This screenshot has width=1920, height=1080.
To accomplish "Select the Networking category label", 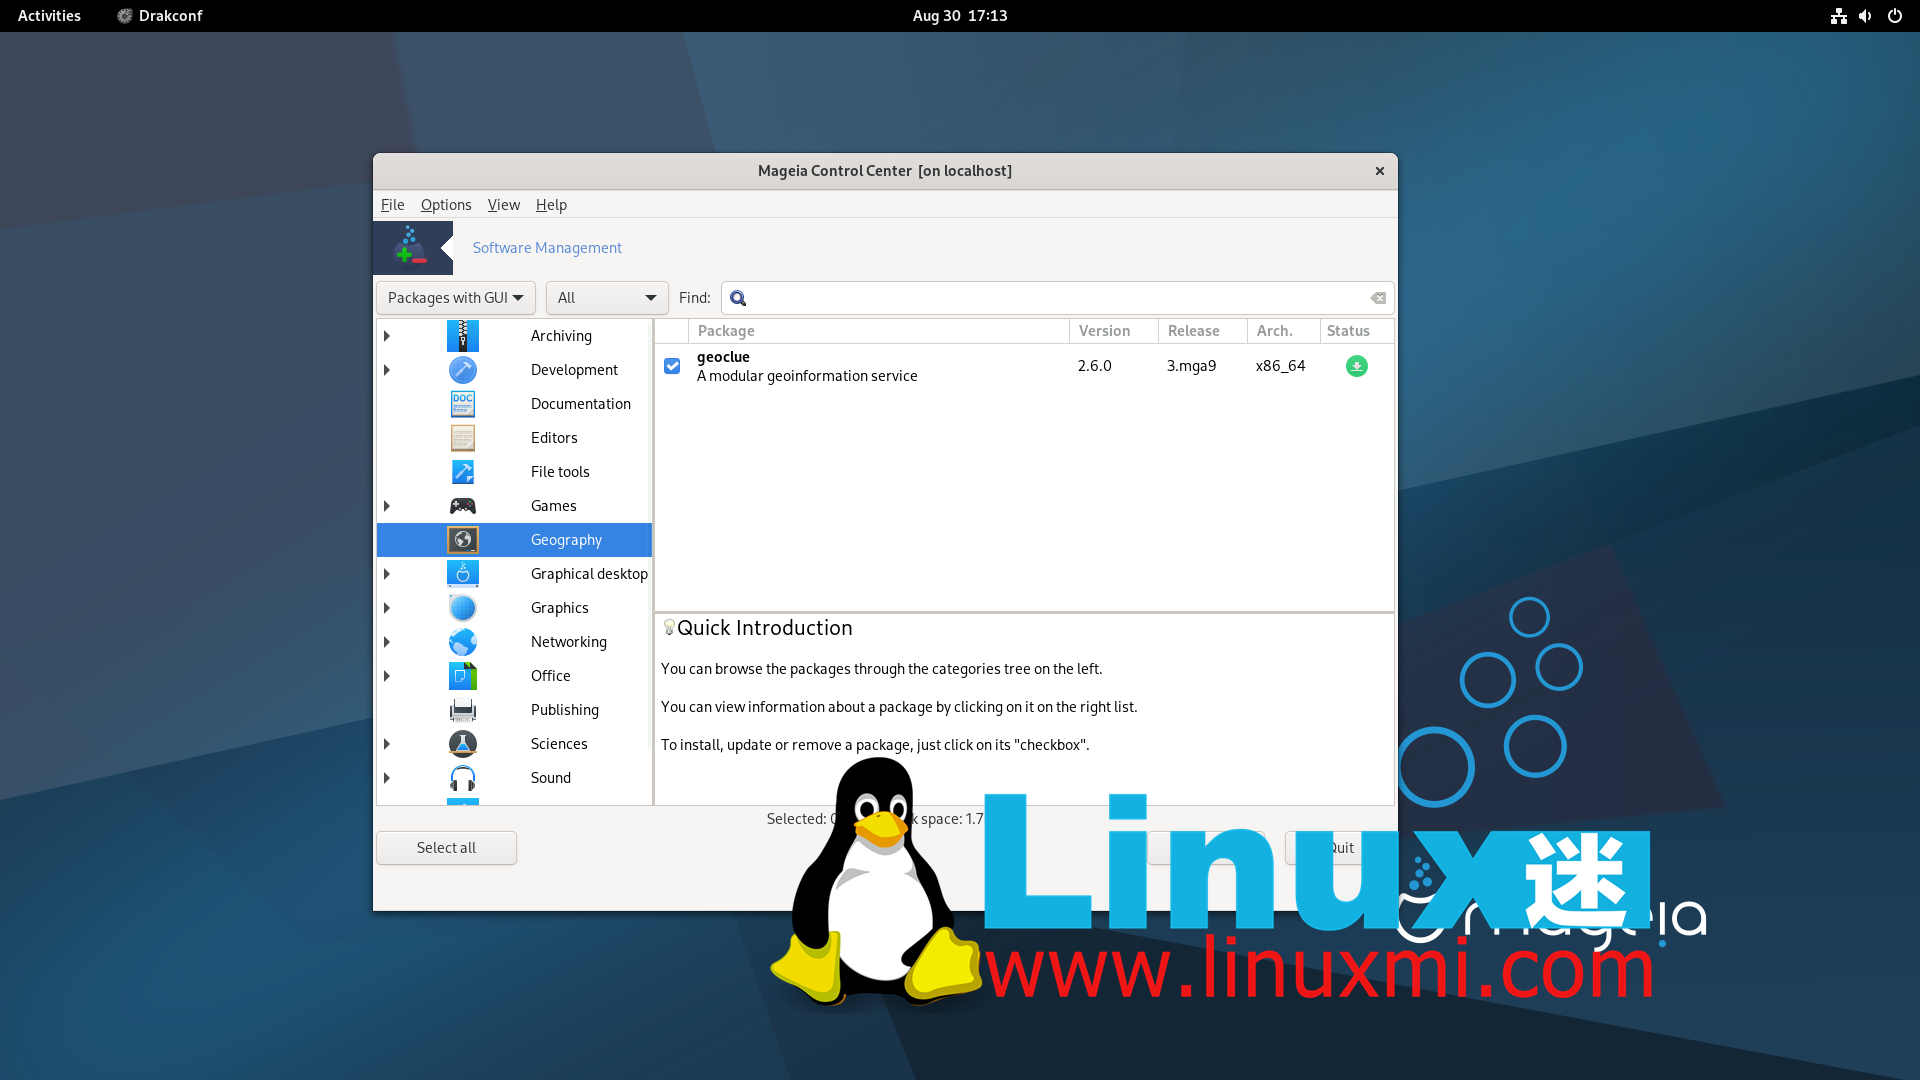I will pyautogui.click(x=568, y=642).
